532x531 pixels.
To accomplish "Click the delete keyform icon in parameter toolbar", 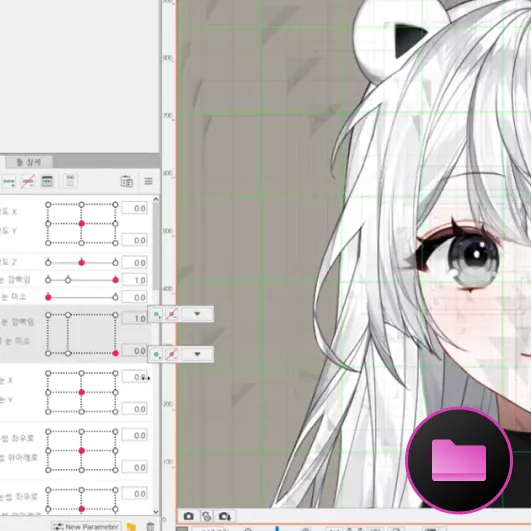I will click(x=27, y=182).
